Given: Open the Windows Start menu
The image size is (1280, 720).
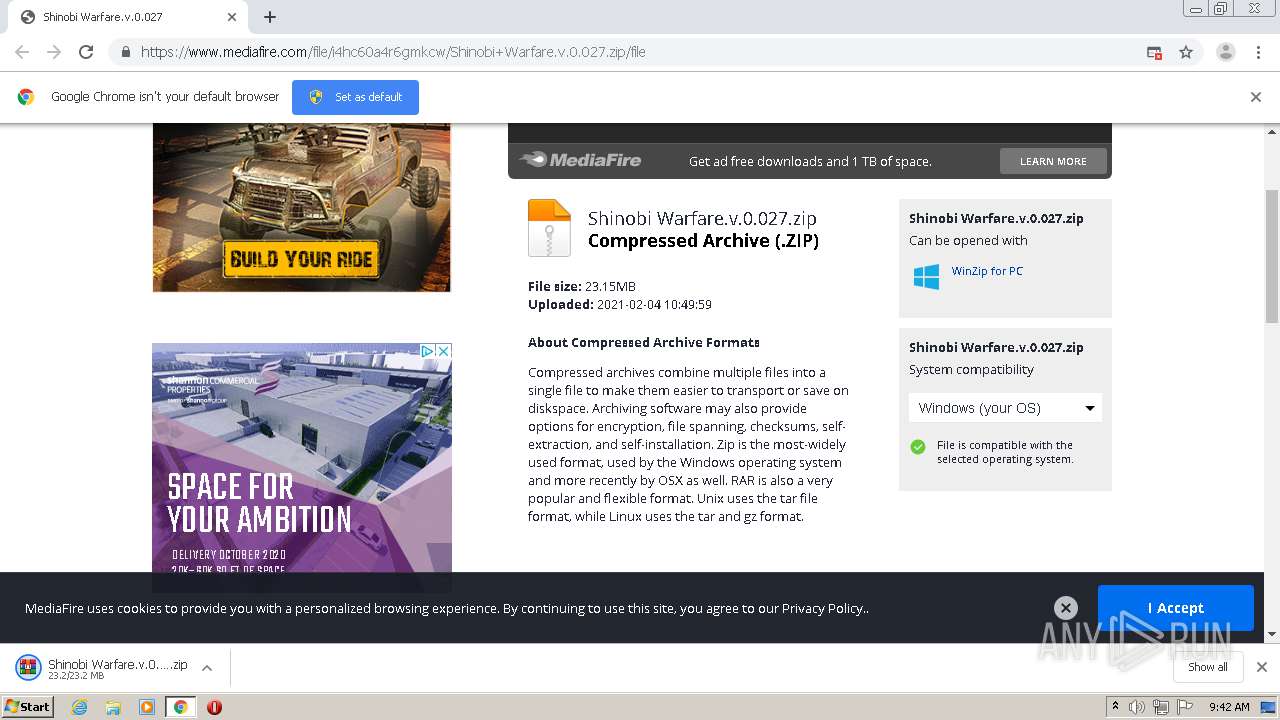Looking at the screenshot, I should (x=28, y=706).
